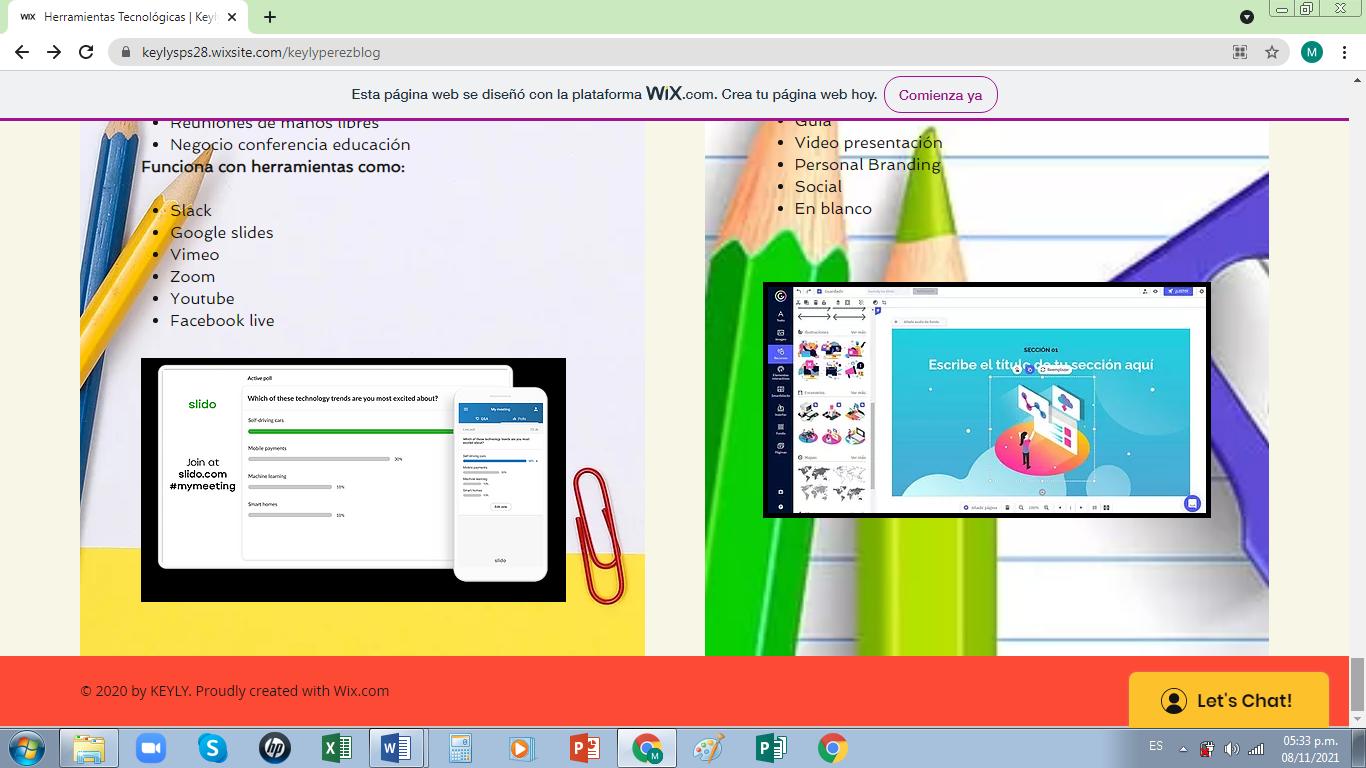The width and height of the screenshot is (1366, 768).
Task: Go forward to the next page
Action: 54,52
